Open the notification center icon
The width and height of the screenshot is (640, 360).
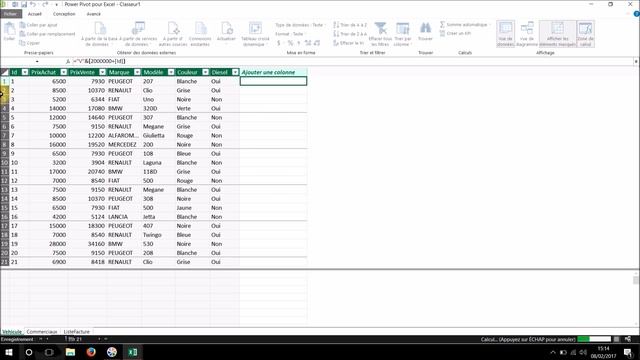pyautogui.click(x=628, y=352)
